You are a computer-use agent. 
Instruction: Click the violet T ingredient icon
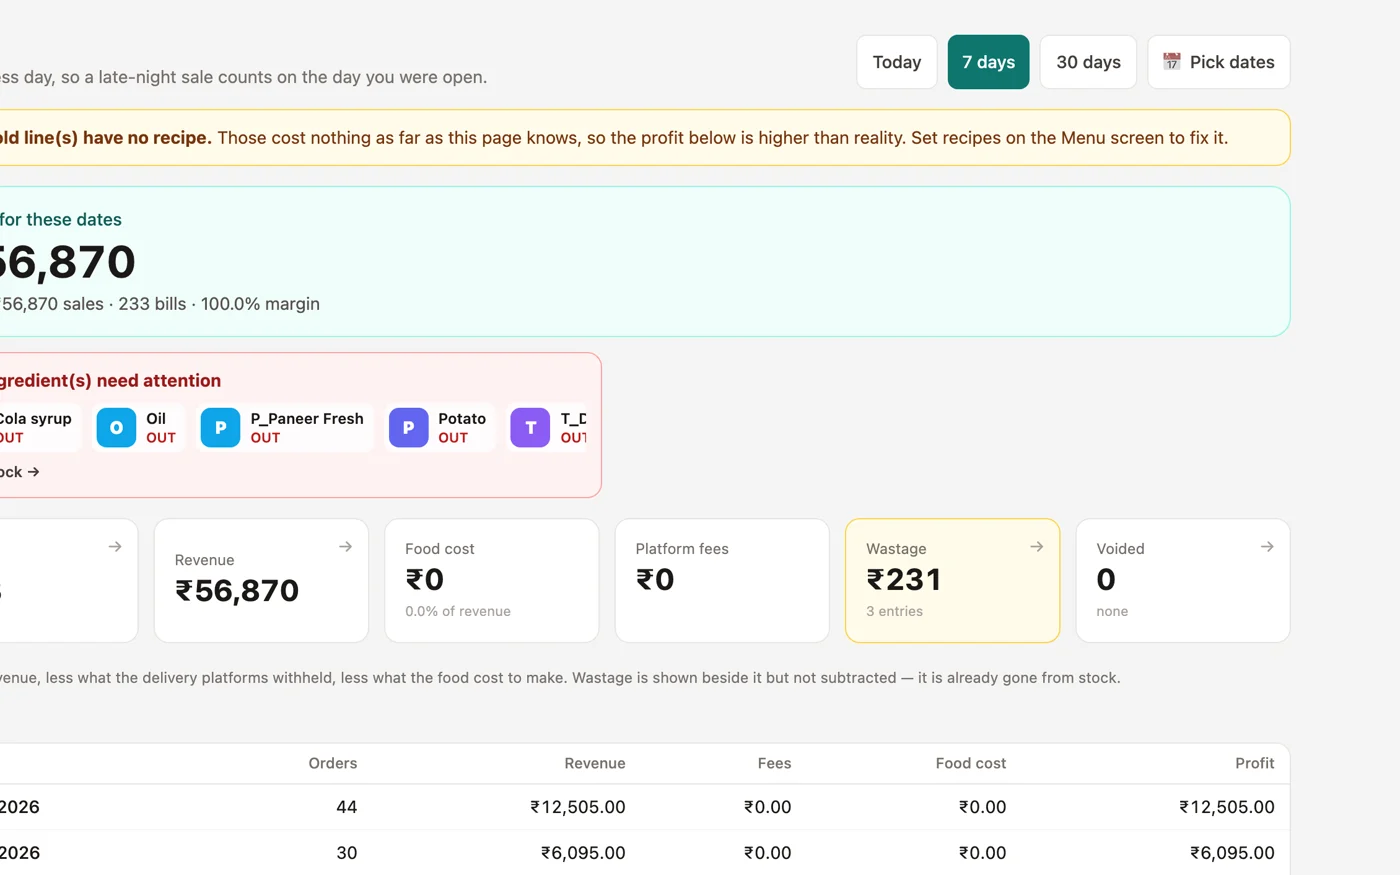[530, 428]
